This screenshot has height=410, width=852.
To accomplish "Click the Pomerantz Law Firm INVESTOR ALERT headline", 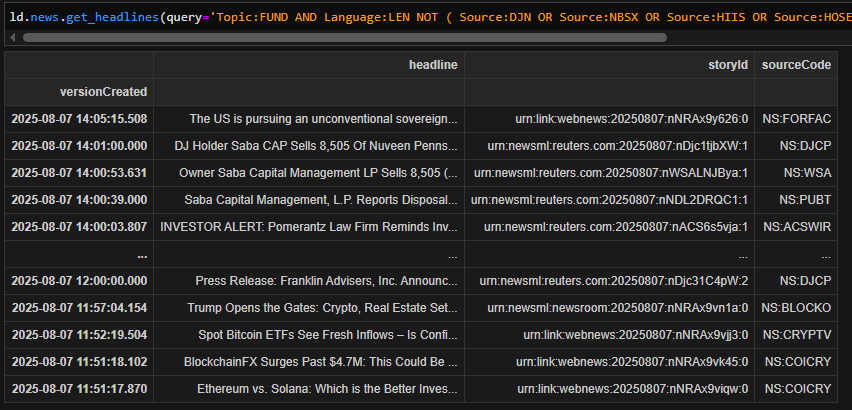I will click(309, 227).
